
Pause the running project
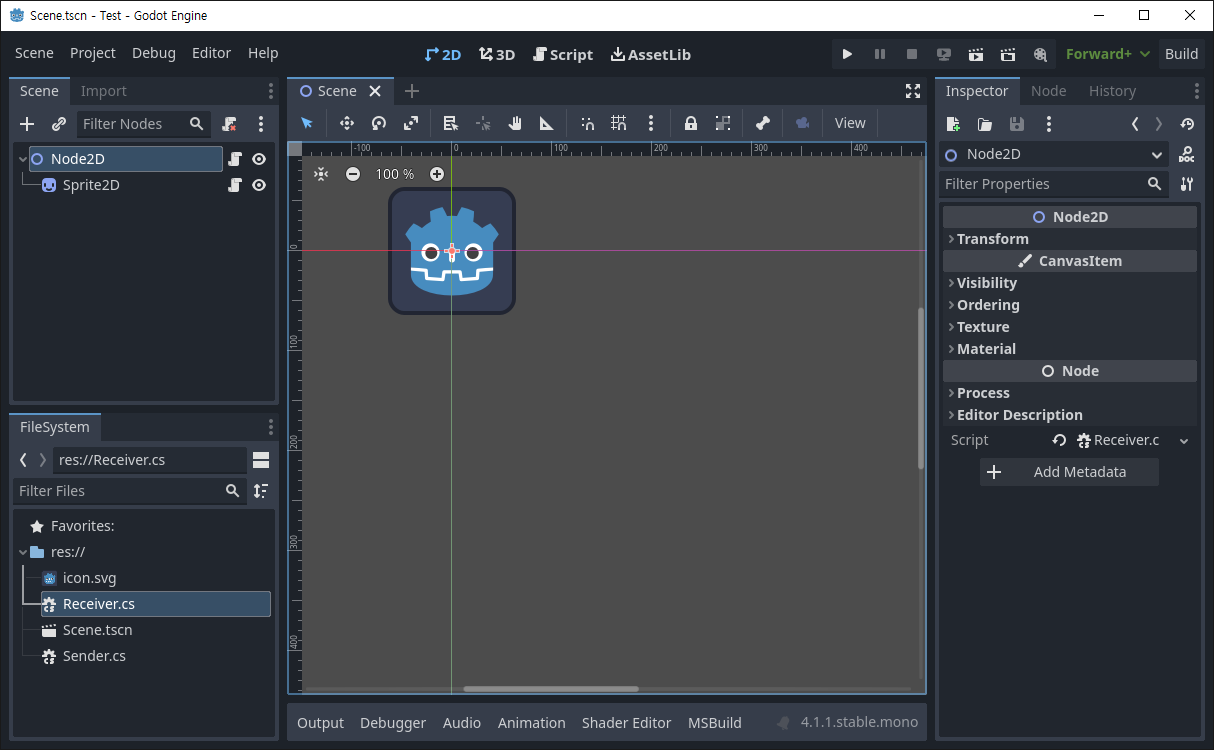point(880,54)
